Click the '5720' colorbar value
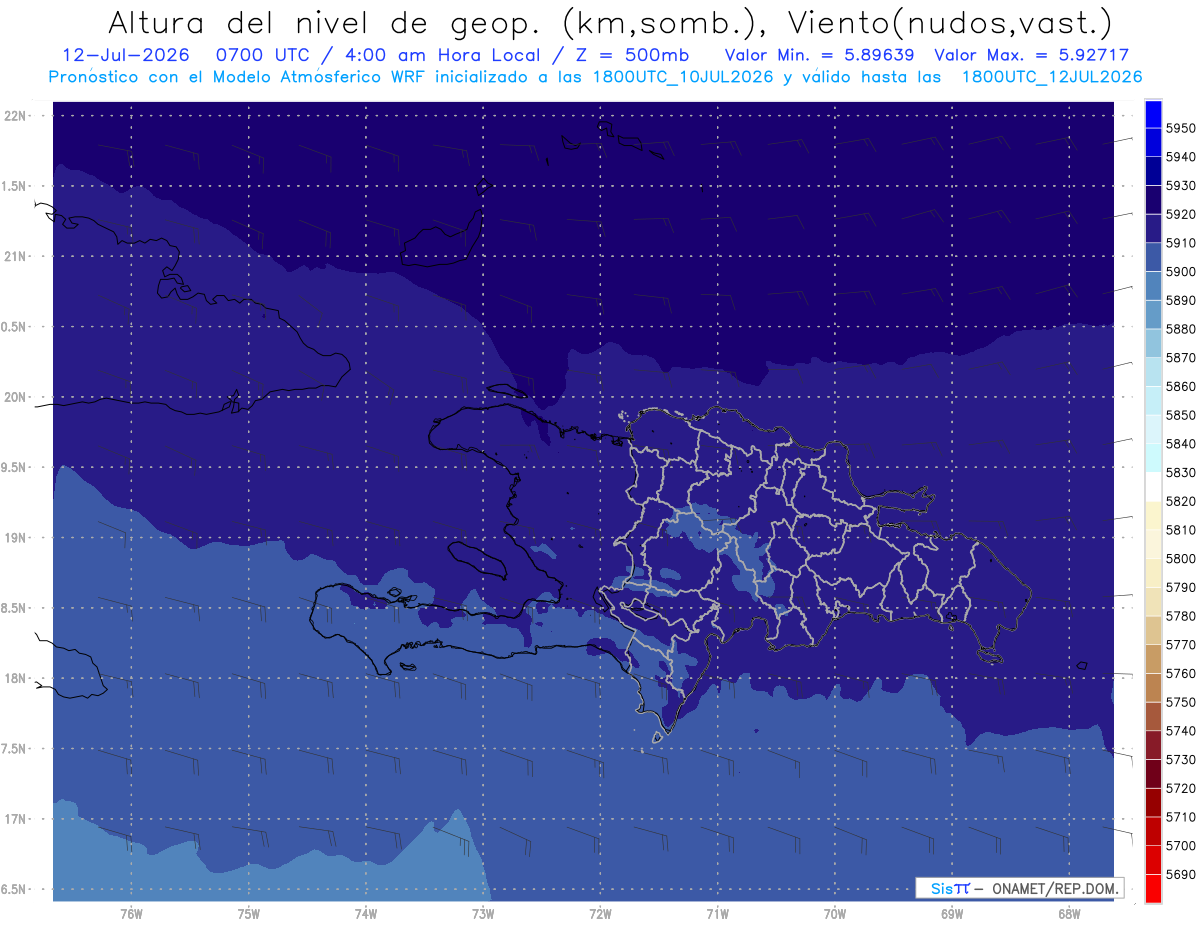Image resolution: width=1200 pixels, height=927 pixels. (x=1181, y=788)
